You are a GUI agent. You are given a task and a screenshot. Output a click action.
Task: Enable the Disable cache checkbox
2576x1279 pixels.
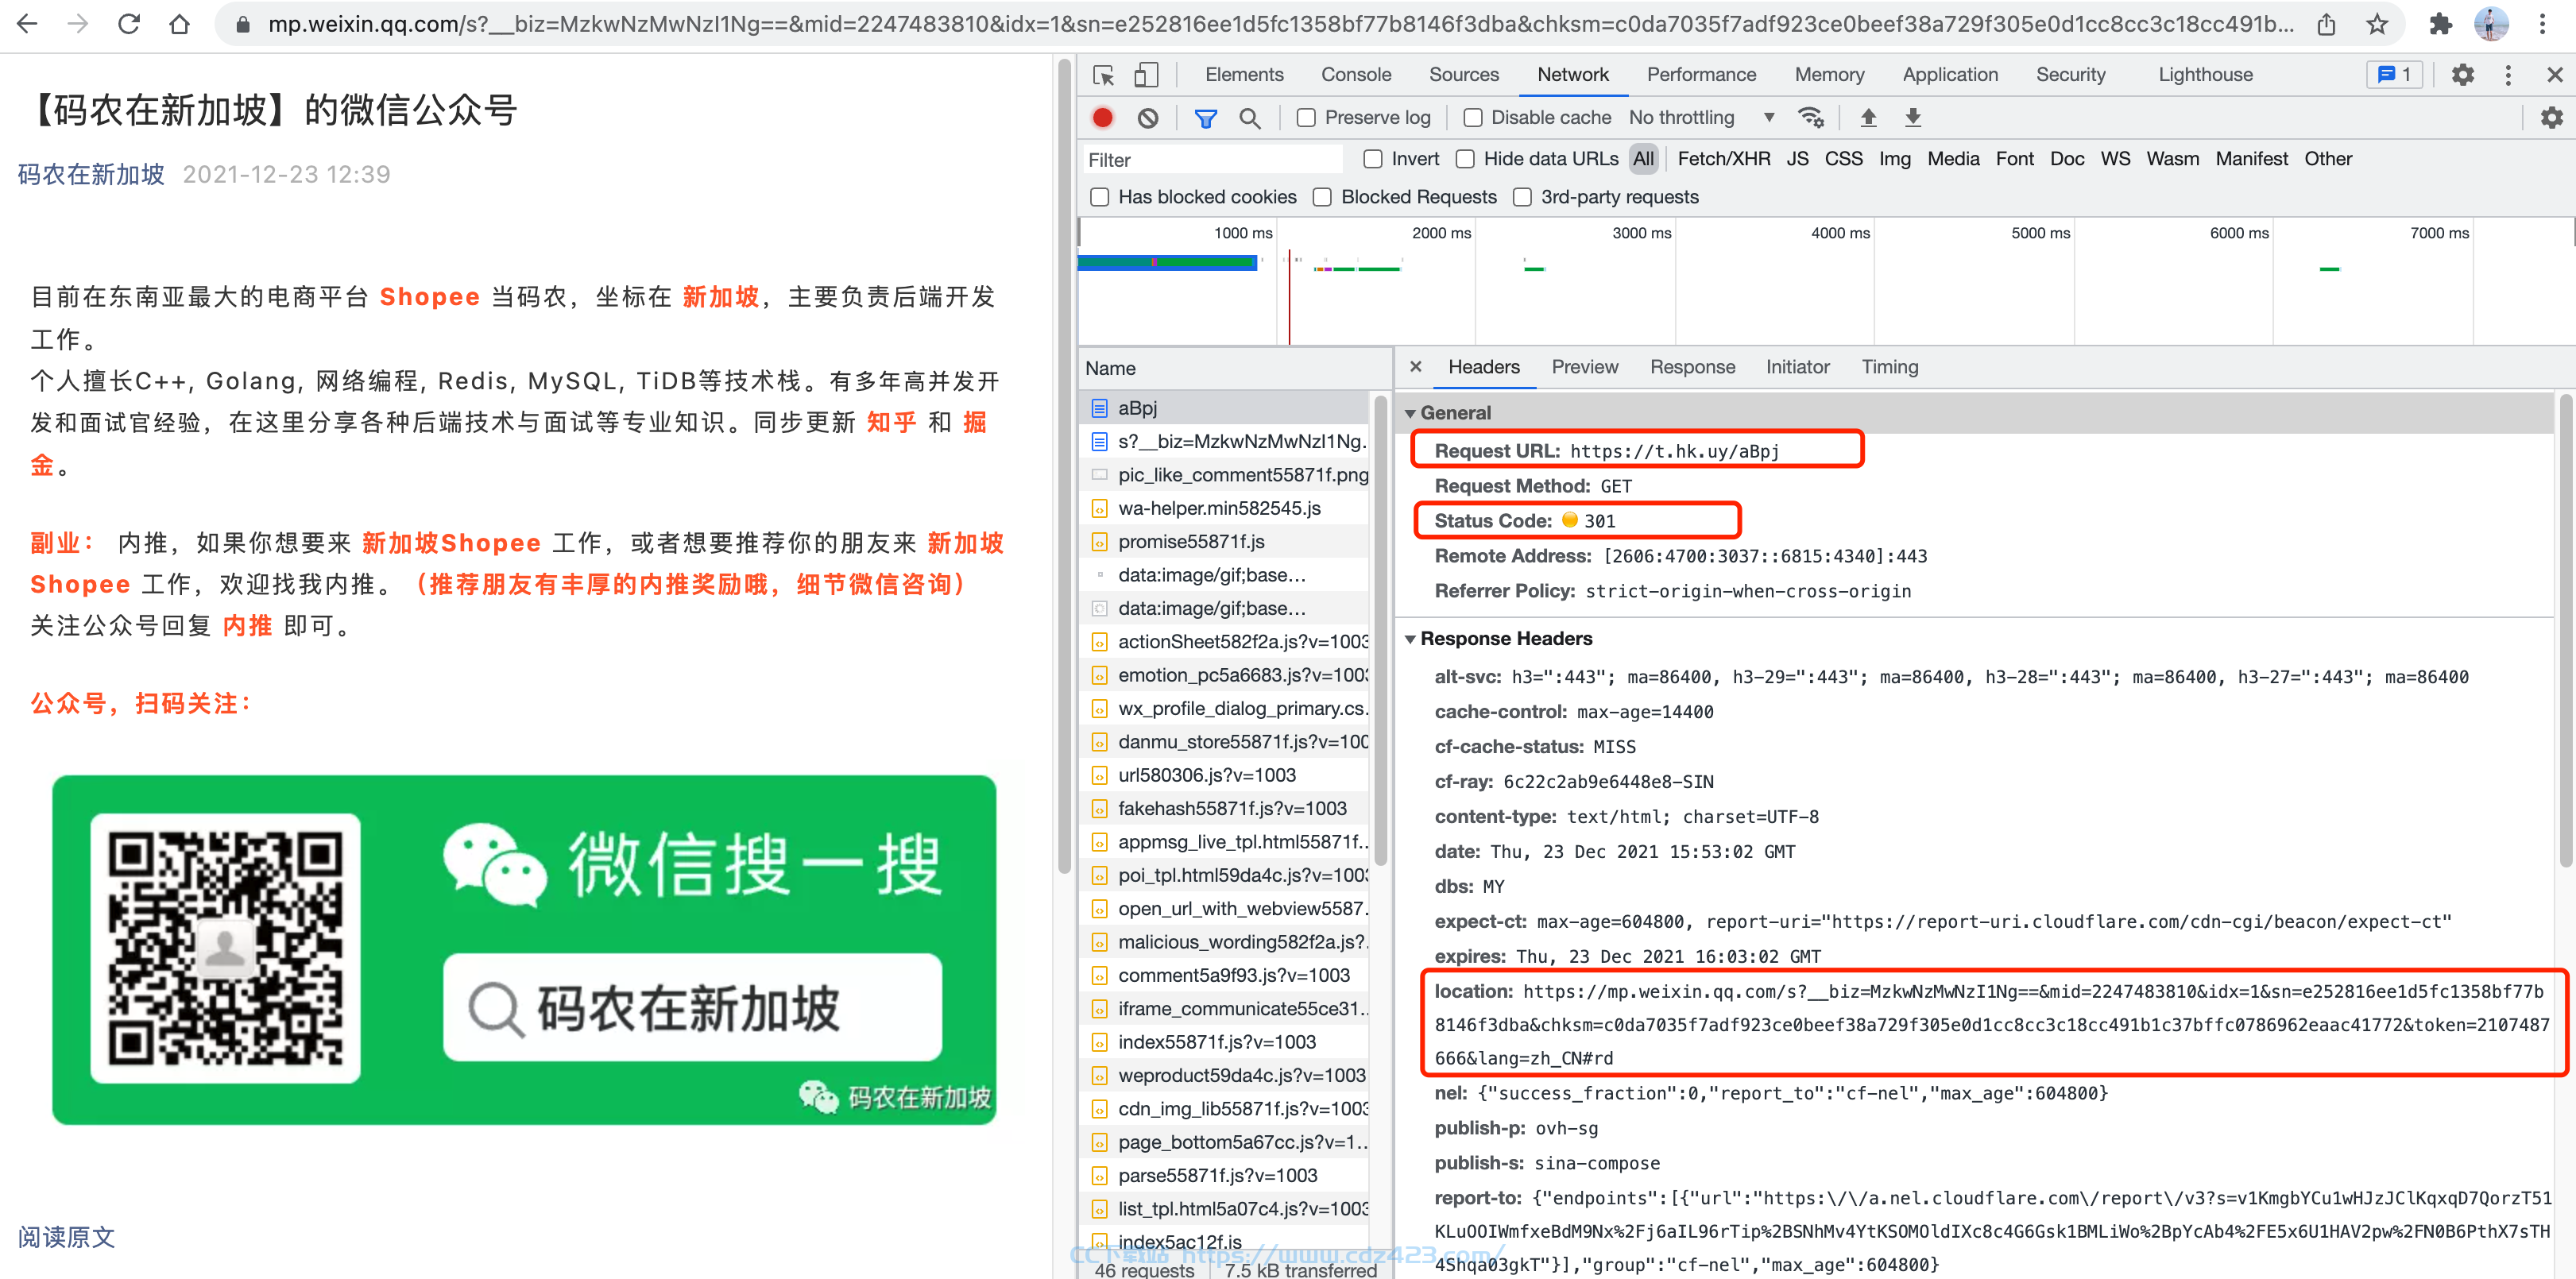tap(1473, 118)
